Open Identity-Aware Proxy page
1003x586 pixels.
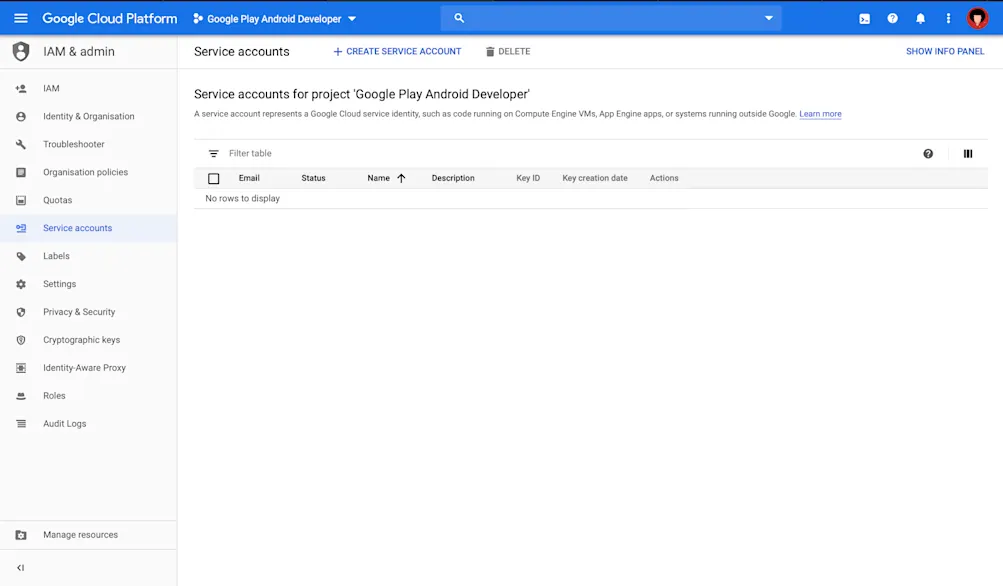(x=84, y=368)
